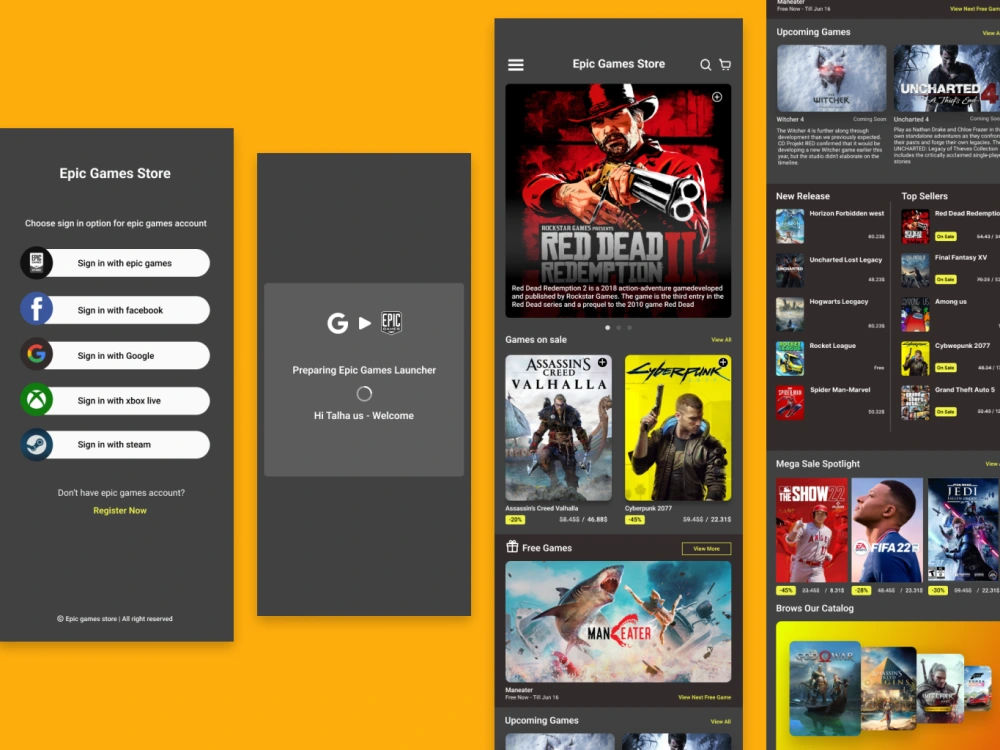Click On Sale badge under Final Fantasy XV
The width and height of the screenshot is (1000, 750).
(x=945, y=279)
